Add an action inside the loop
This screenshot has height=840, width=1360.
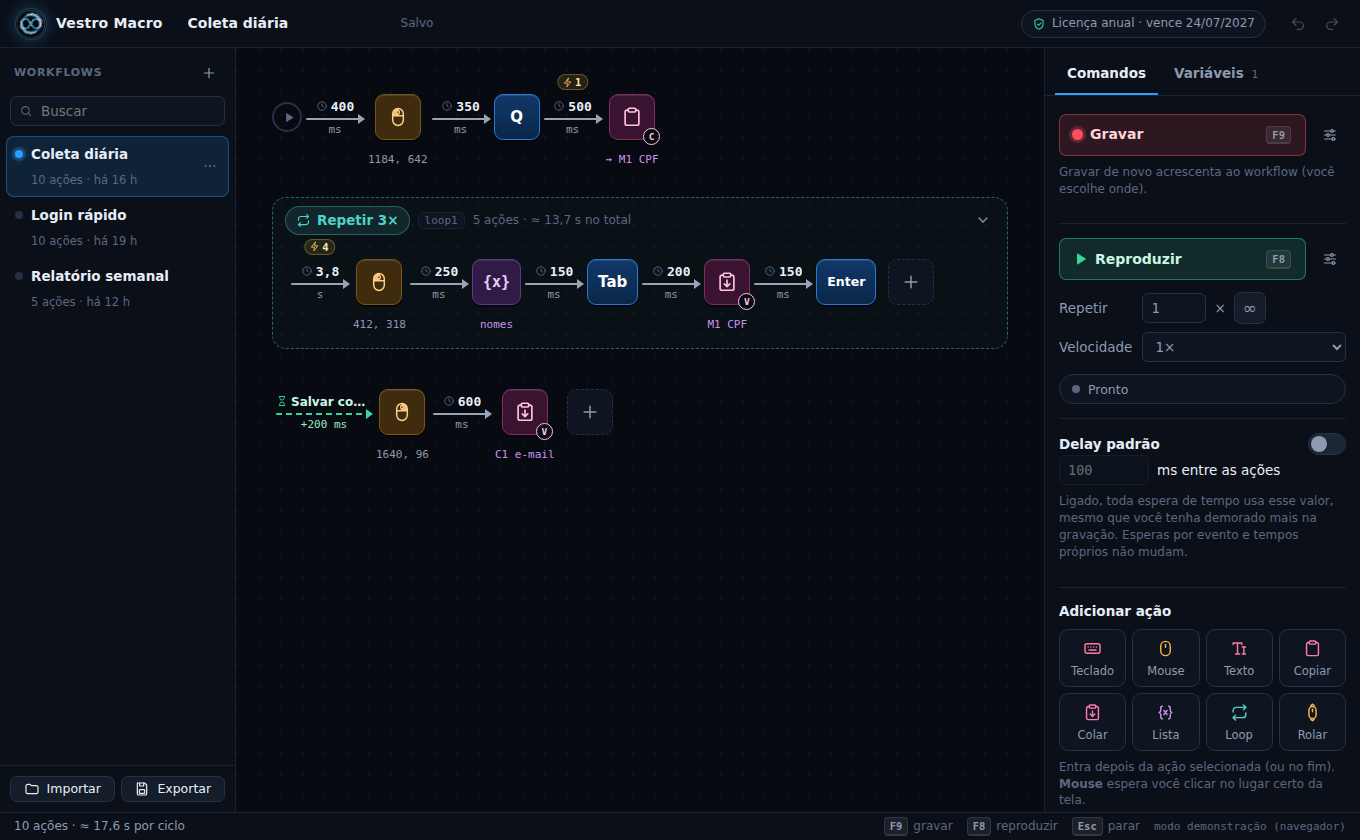(911, 282)
